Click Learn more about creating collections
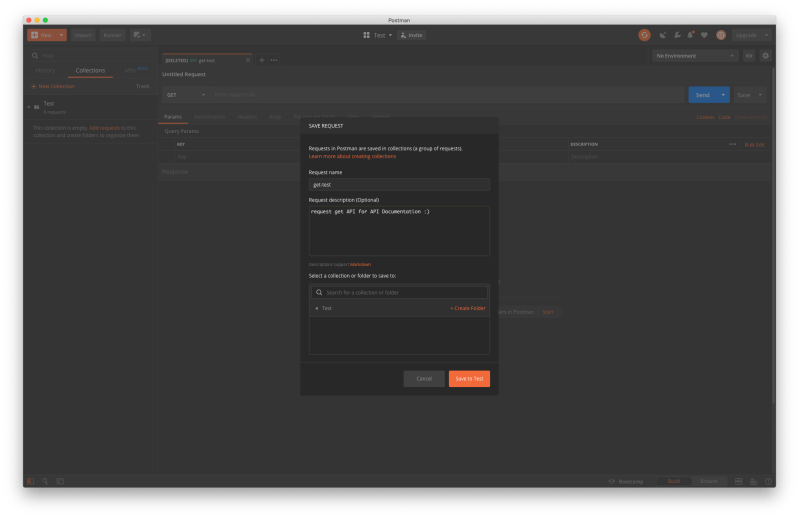The image size is (799, 518). pyautogui.click(x=352, y=156)
